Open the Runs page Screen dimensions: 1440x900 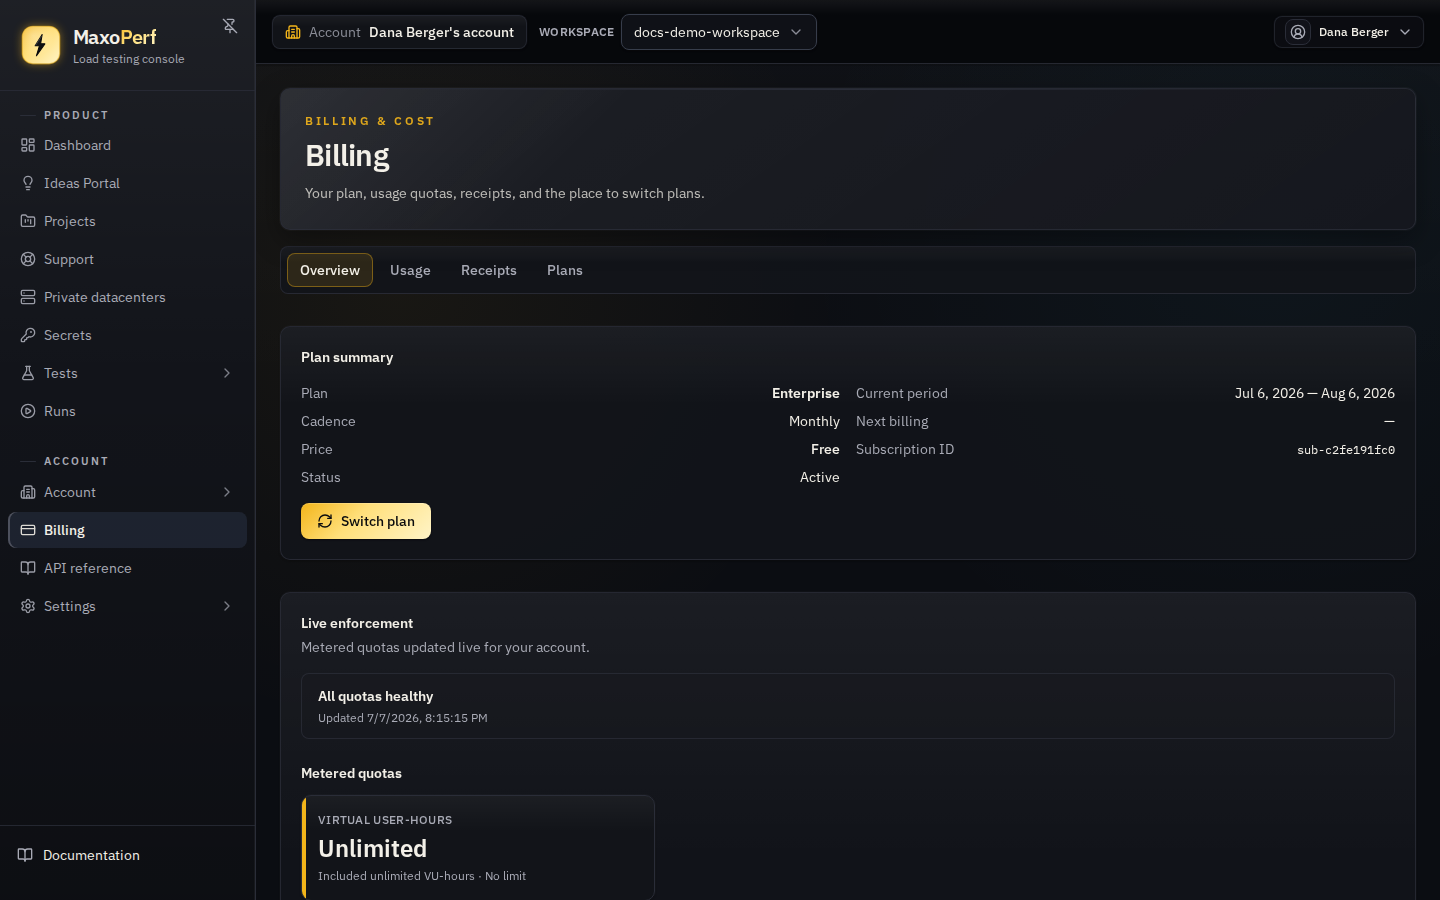127,411
